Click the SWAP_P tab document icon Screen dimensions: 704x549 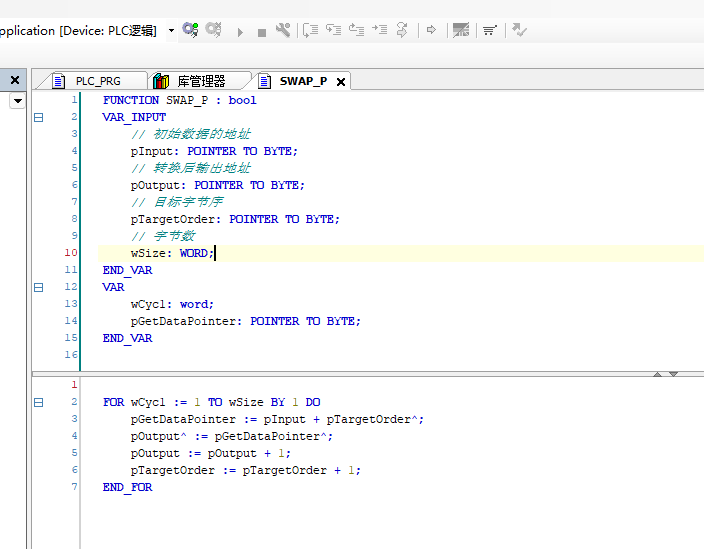coord(264,81)
